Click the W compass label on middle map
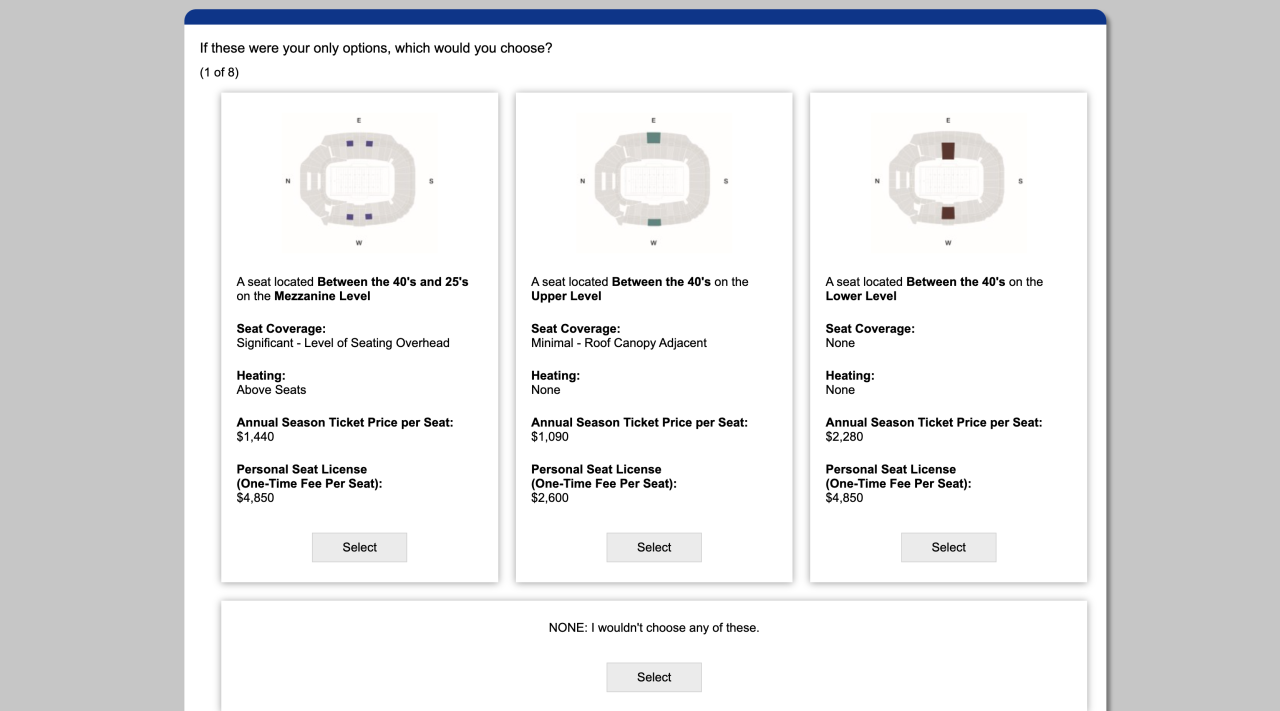 coord(653,241)
